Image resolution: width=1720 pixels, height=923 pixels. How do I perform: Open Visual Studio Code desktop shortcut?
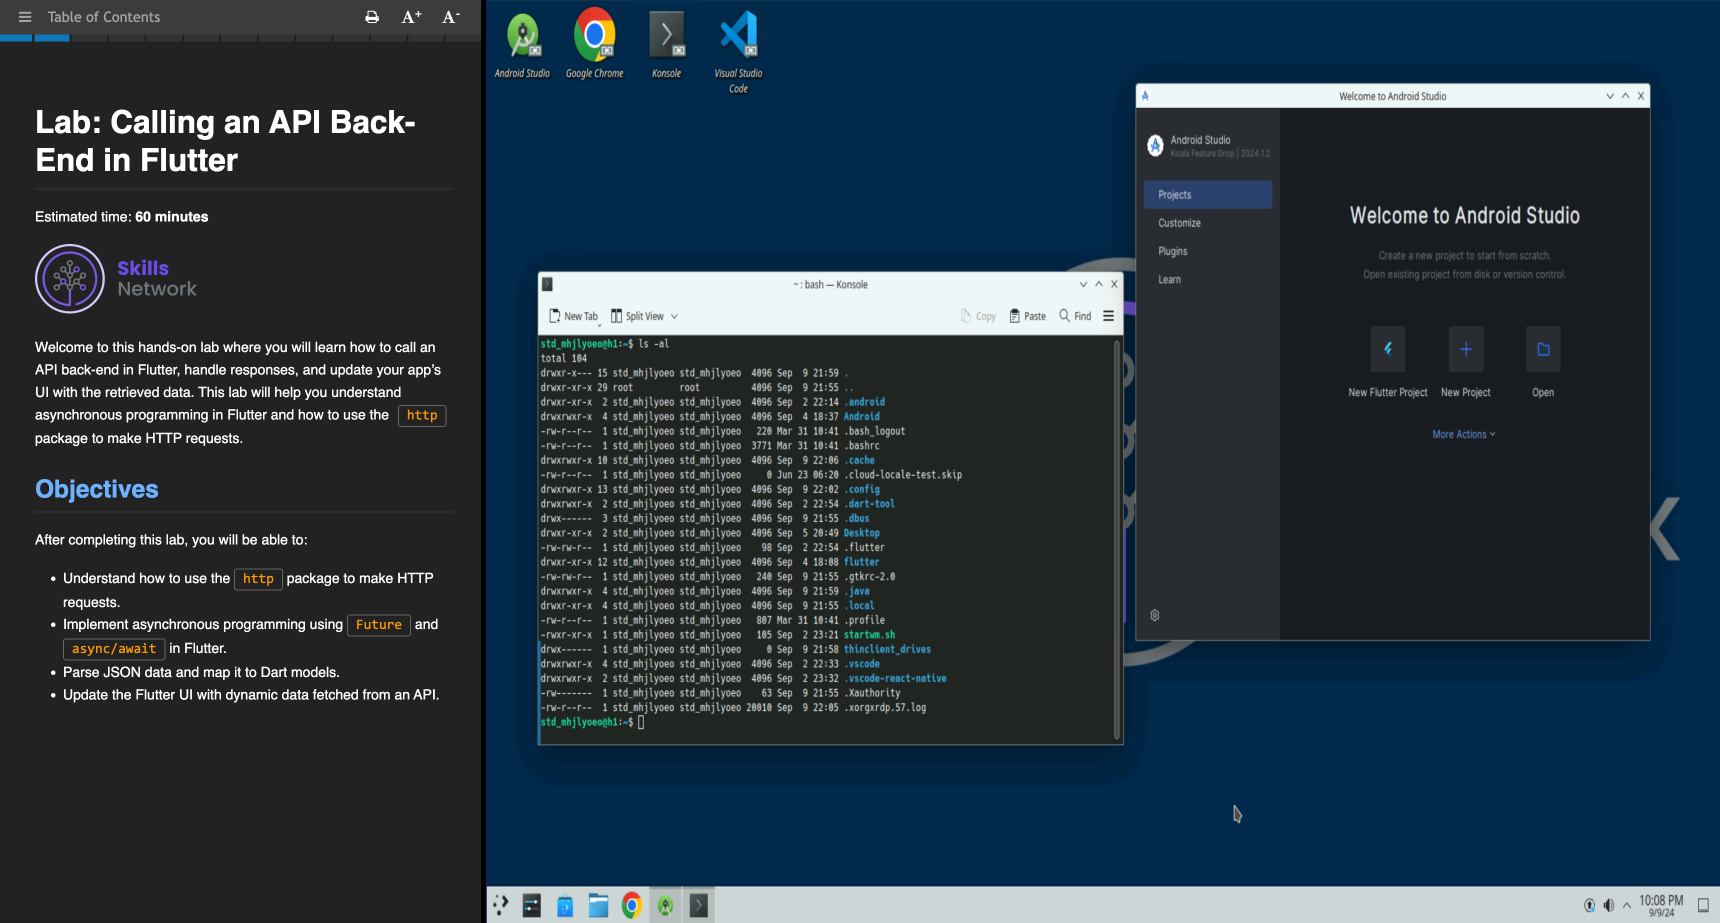tap(739, 52)
